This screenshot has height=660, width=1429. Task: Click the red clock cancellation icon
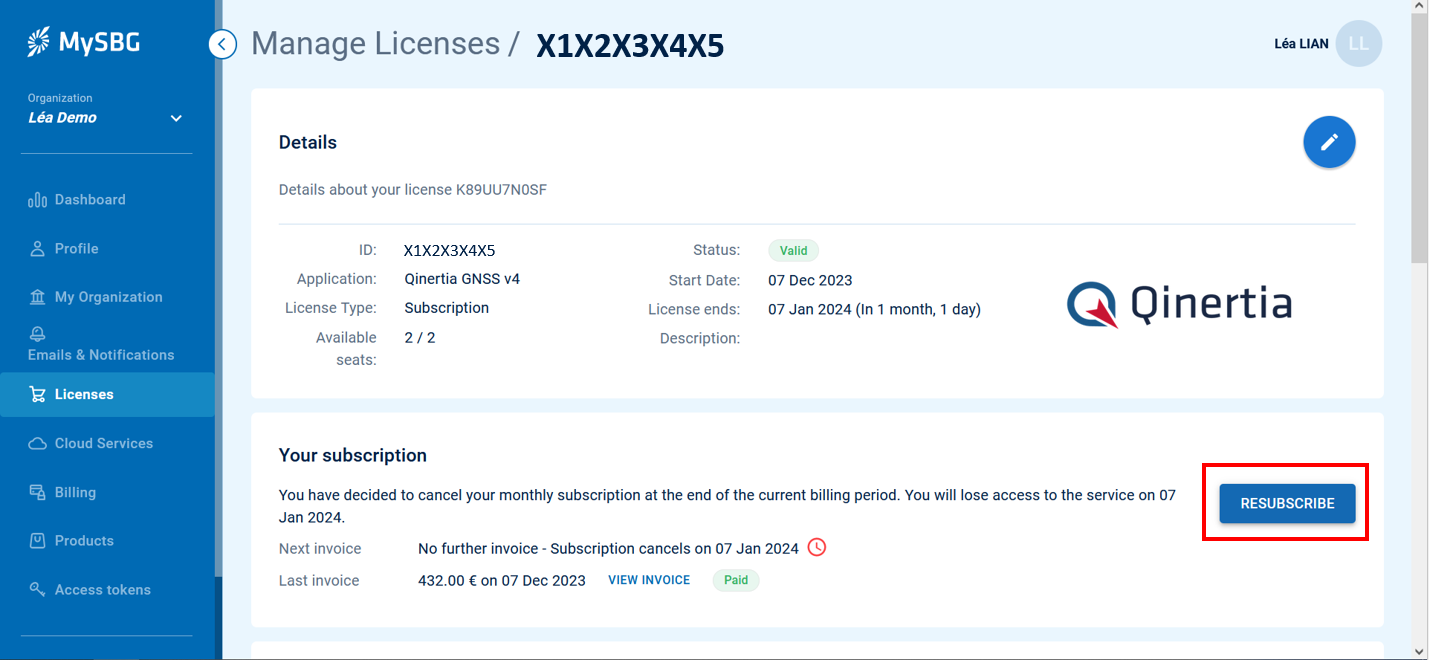click(817, 547)
